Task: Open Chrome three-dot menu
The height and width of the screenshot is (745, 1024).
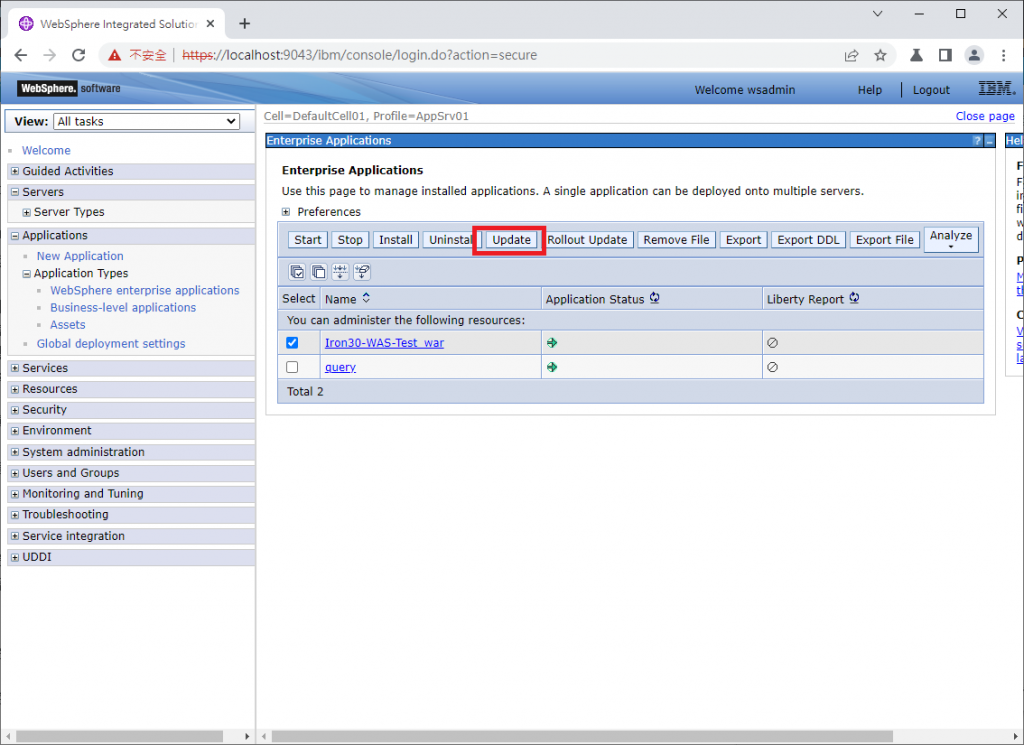Action: pyautogui.click(x=1004, y=55)
